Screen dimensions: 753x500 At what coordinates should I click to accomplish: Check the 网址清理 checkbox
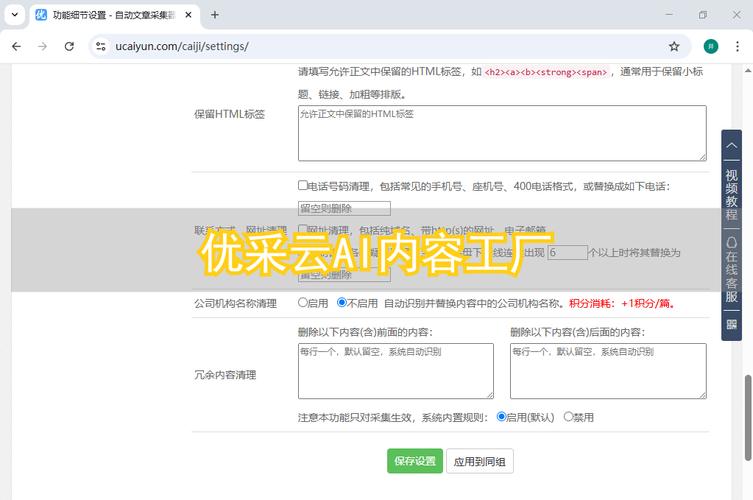[303, 229]
